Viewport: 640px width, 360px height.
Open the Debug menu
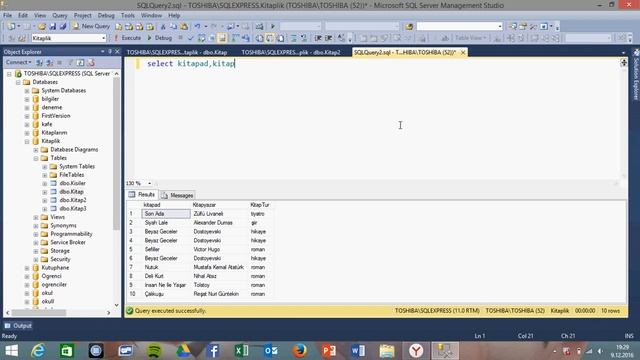point(106,16)
